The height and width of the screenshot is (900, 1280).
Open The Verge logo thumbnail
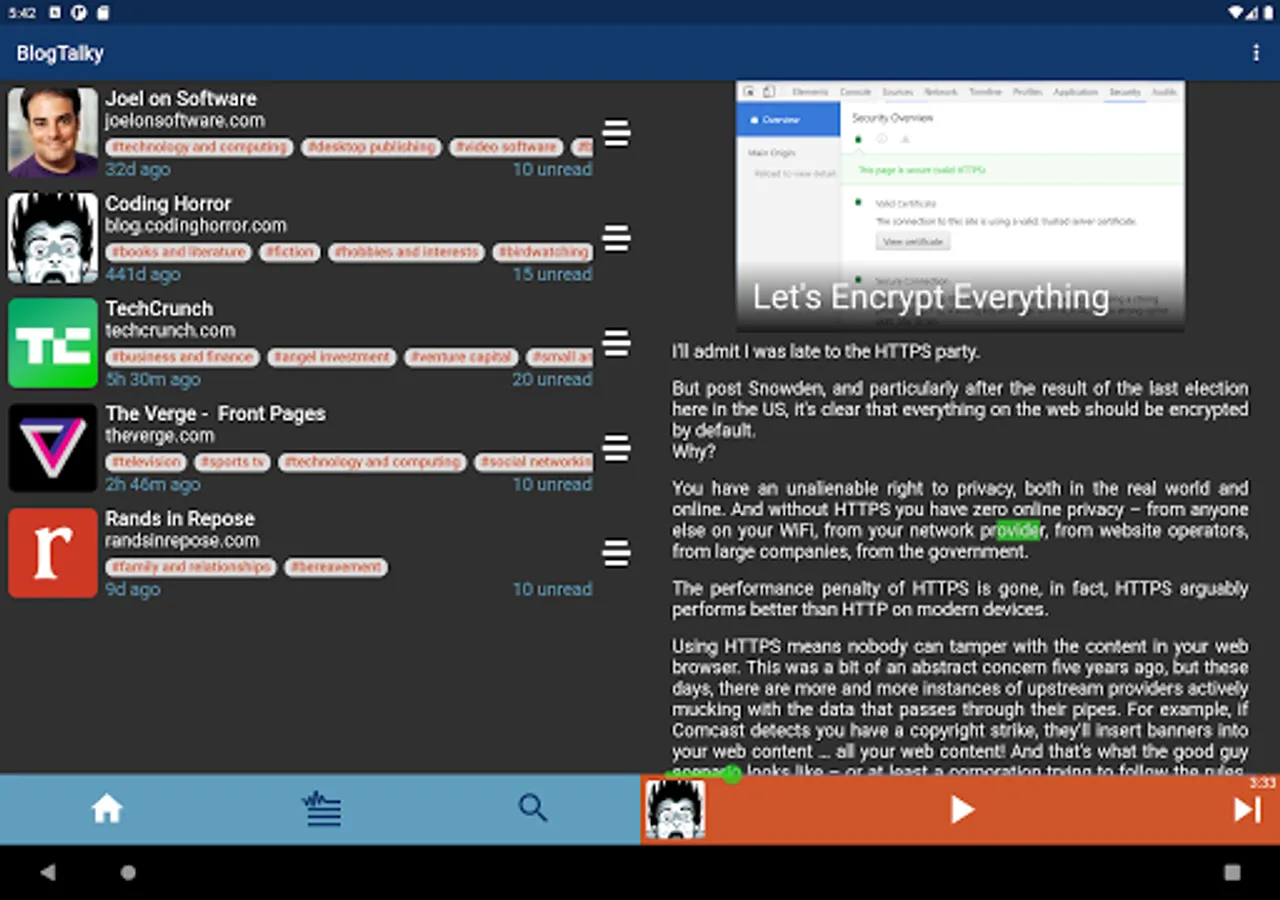point(53,448)
